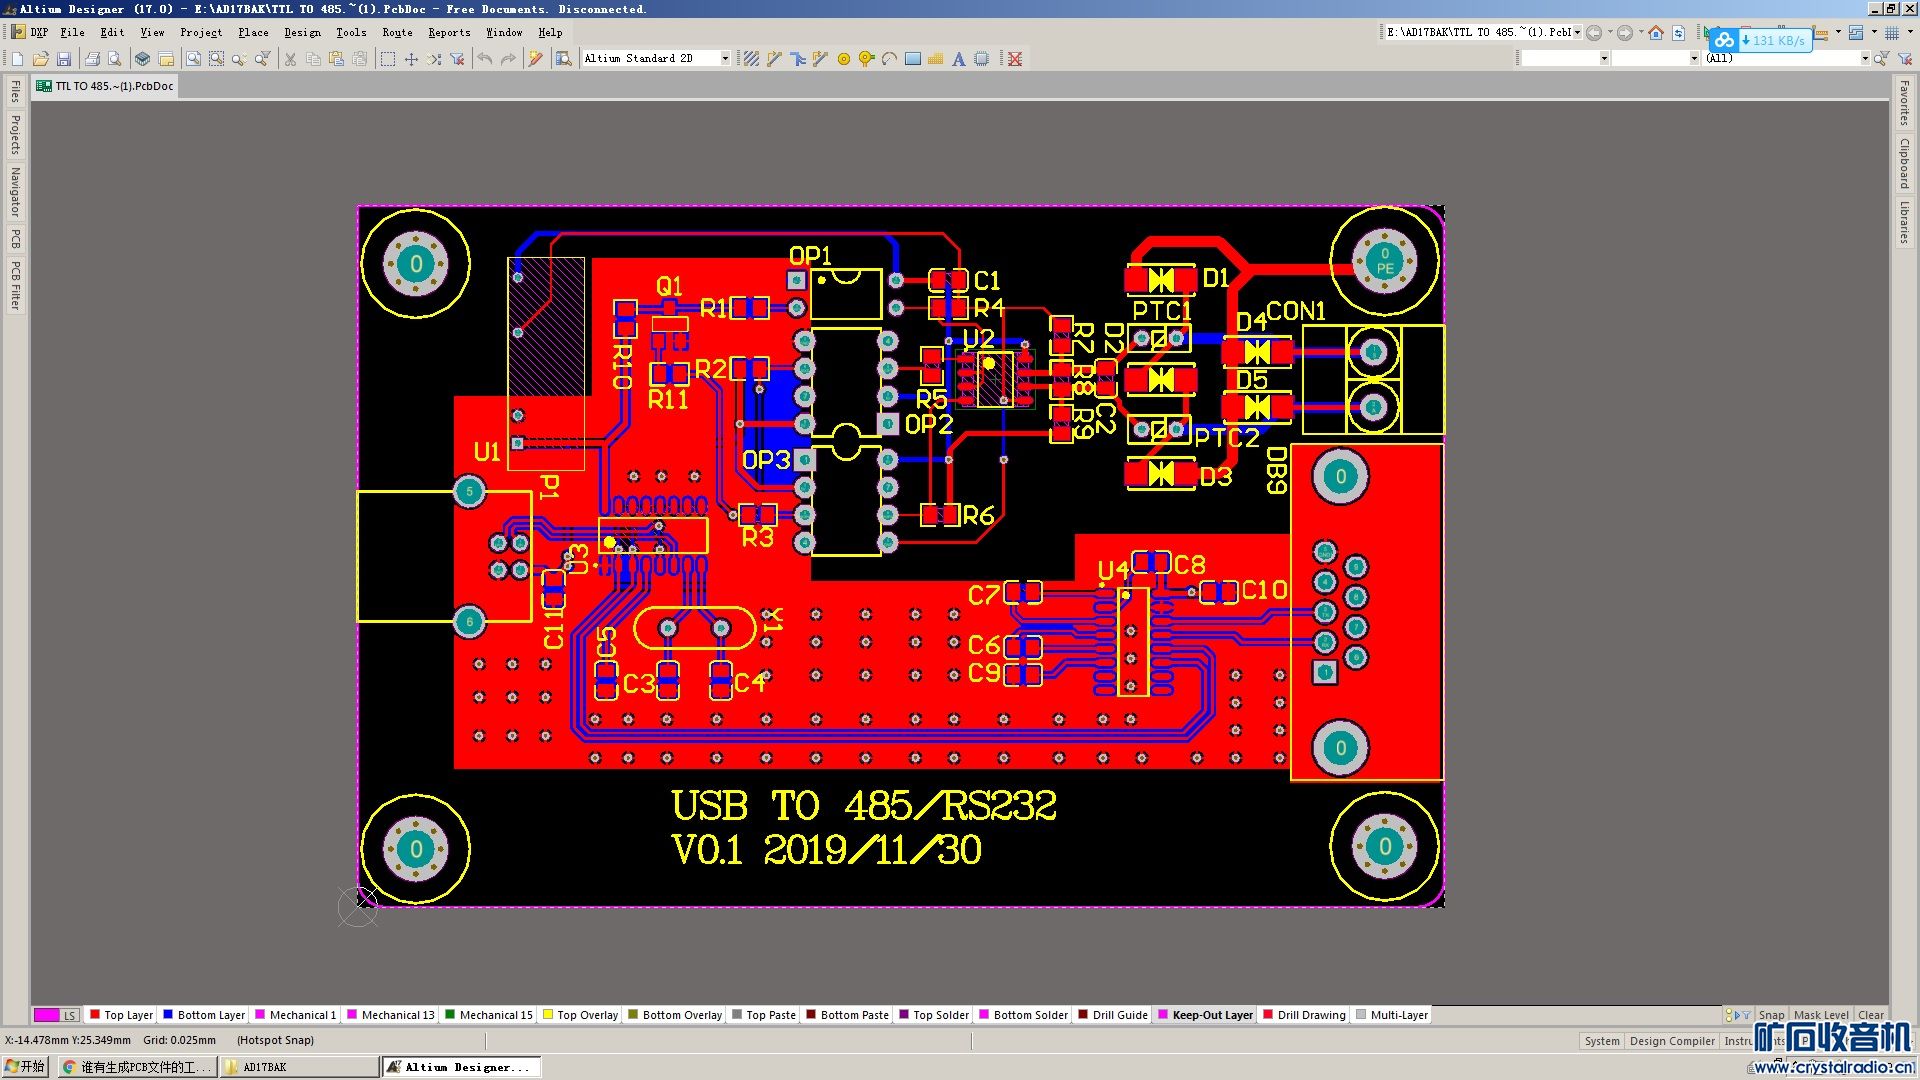Viewport: 1920px width, 1080px height.
Task: Expand the second empty filter combo box
Action: [x=1694, y=59]
